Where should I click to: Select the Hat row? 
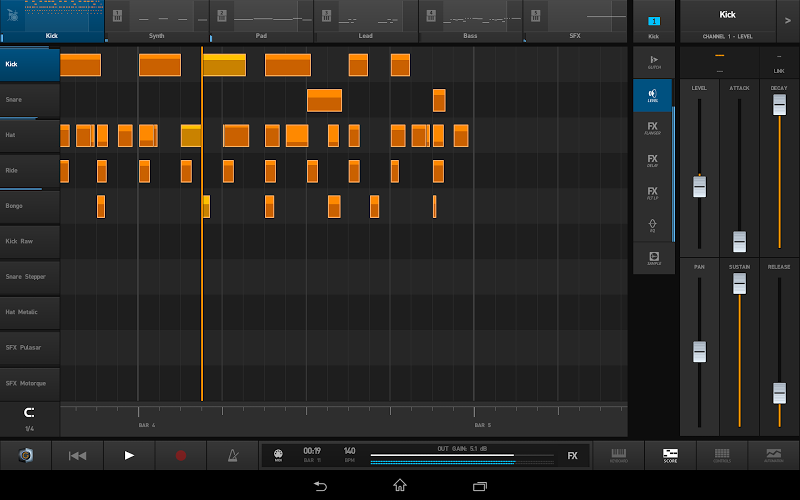pos(30,135)
